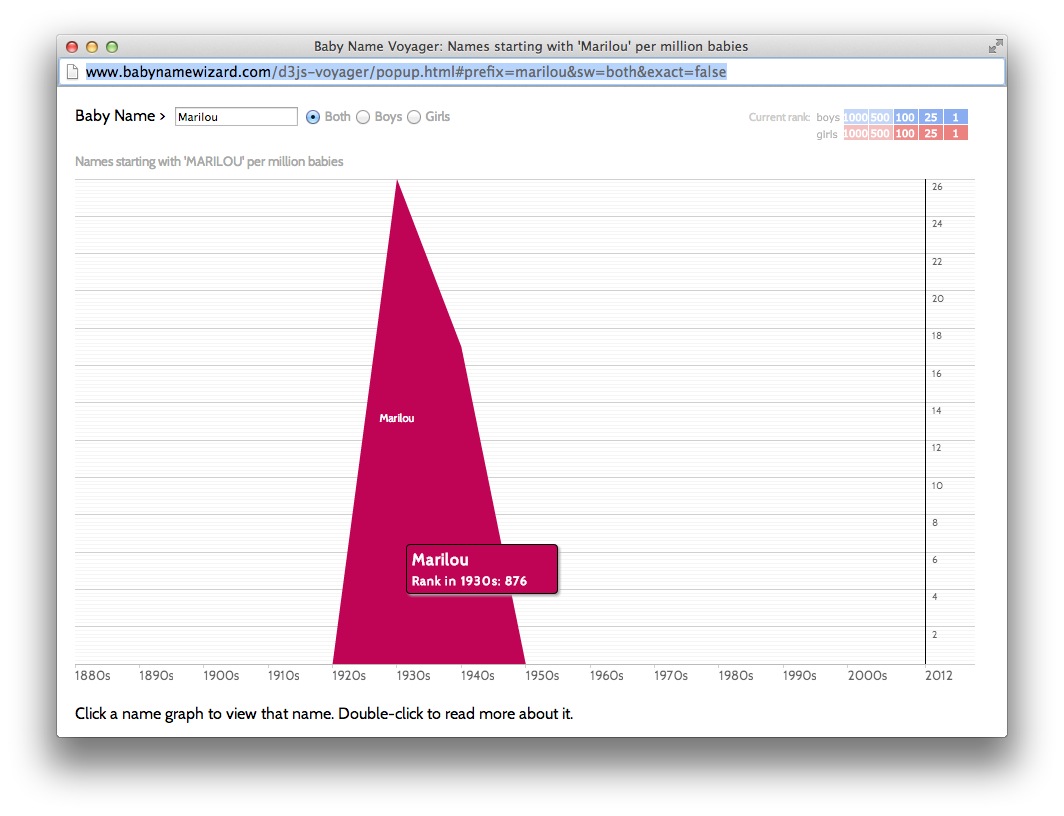Image resolution: width=1064 pixels, height=816 pixels.
Task: Click the 2 value on y-axis
Action: pyautogui.click(x=934, y=634)
